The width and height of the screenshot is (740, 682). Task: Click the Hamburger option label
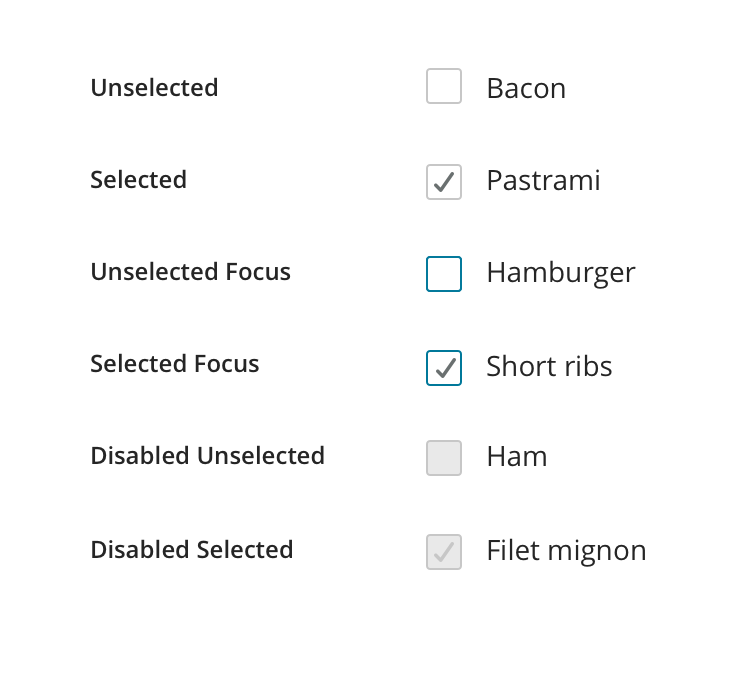click(x=560, y=273)
